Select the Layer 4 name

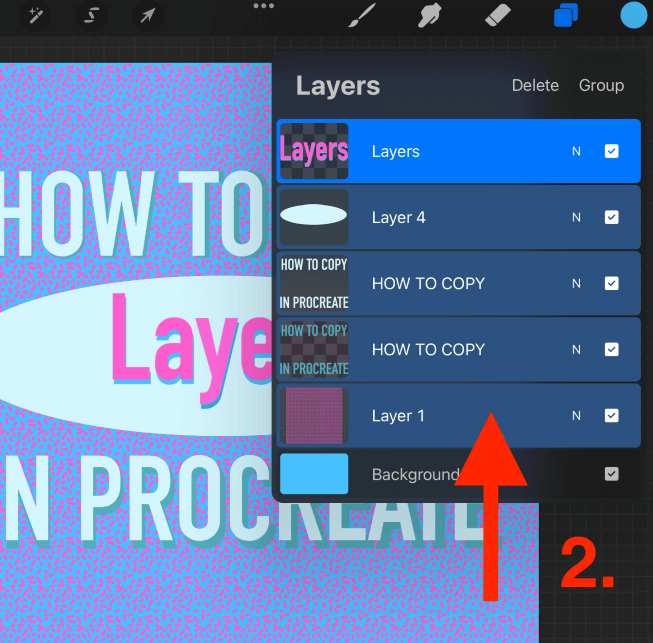click(x=399, y=217)
